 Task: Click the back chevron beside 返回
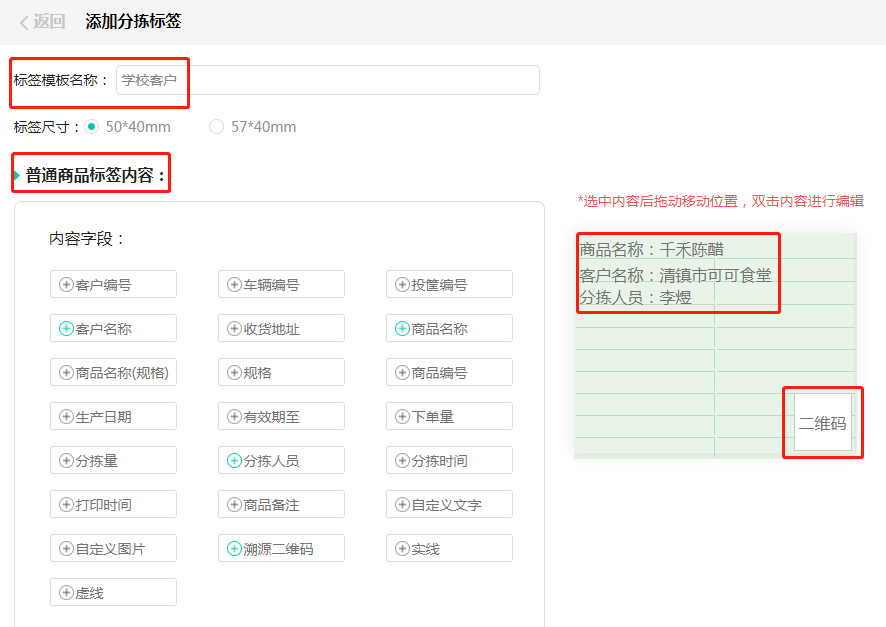click(25, 21)
